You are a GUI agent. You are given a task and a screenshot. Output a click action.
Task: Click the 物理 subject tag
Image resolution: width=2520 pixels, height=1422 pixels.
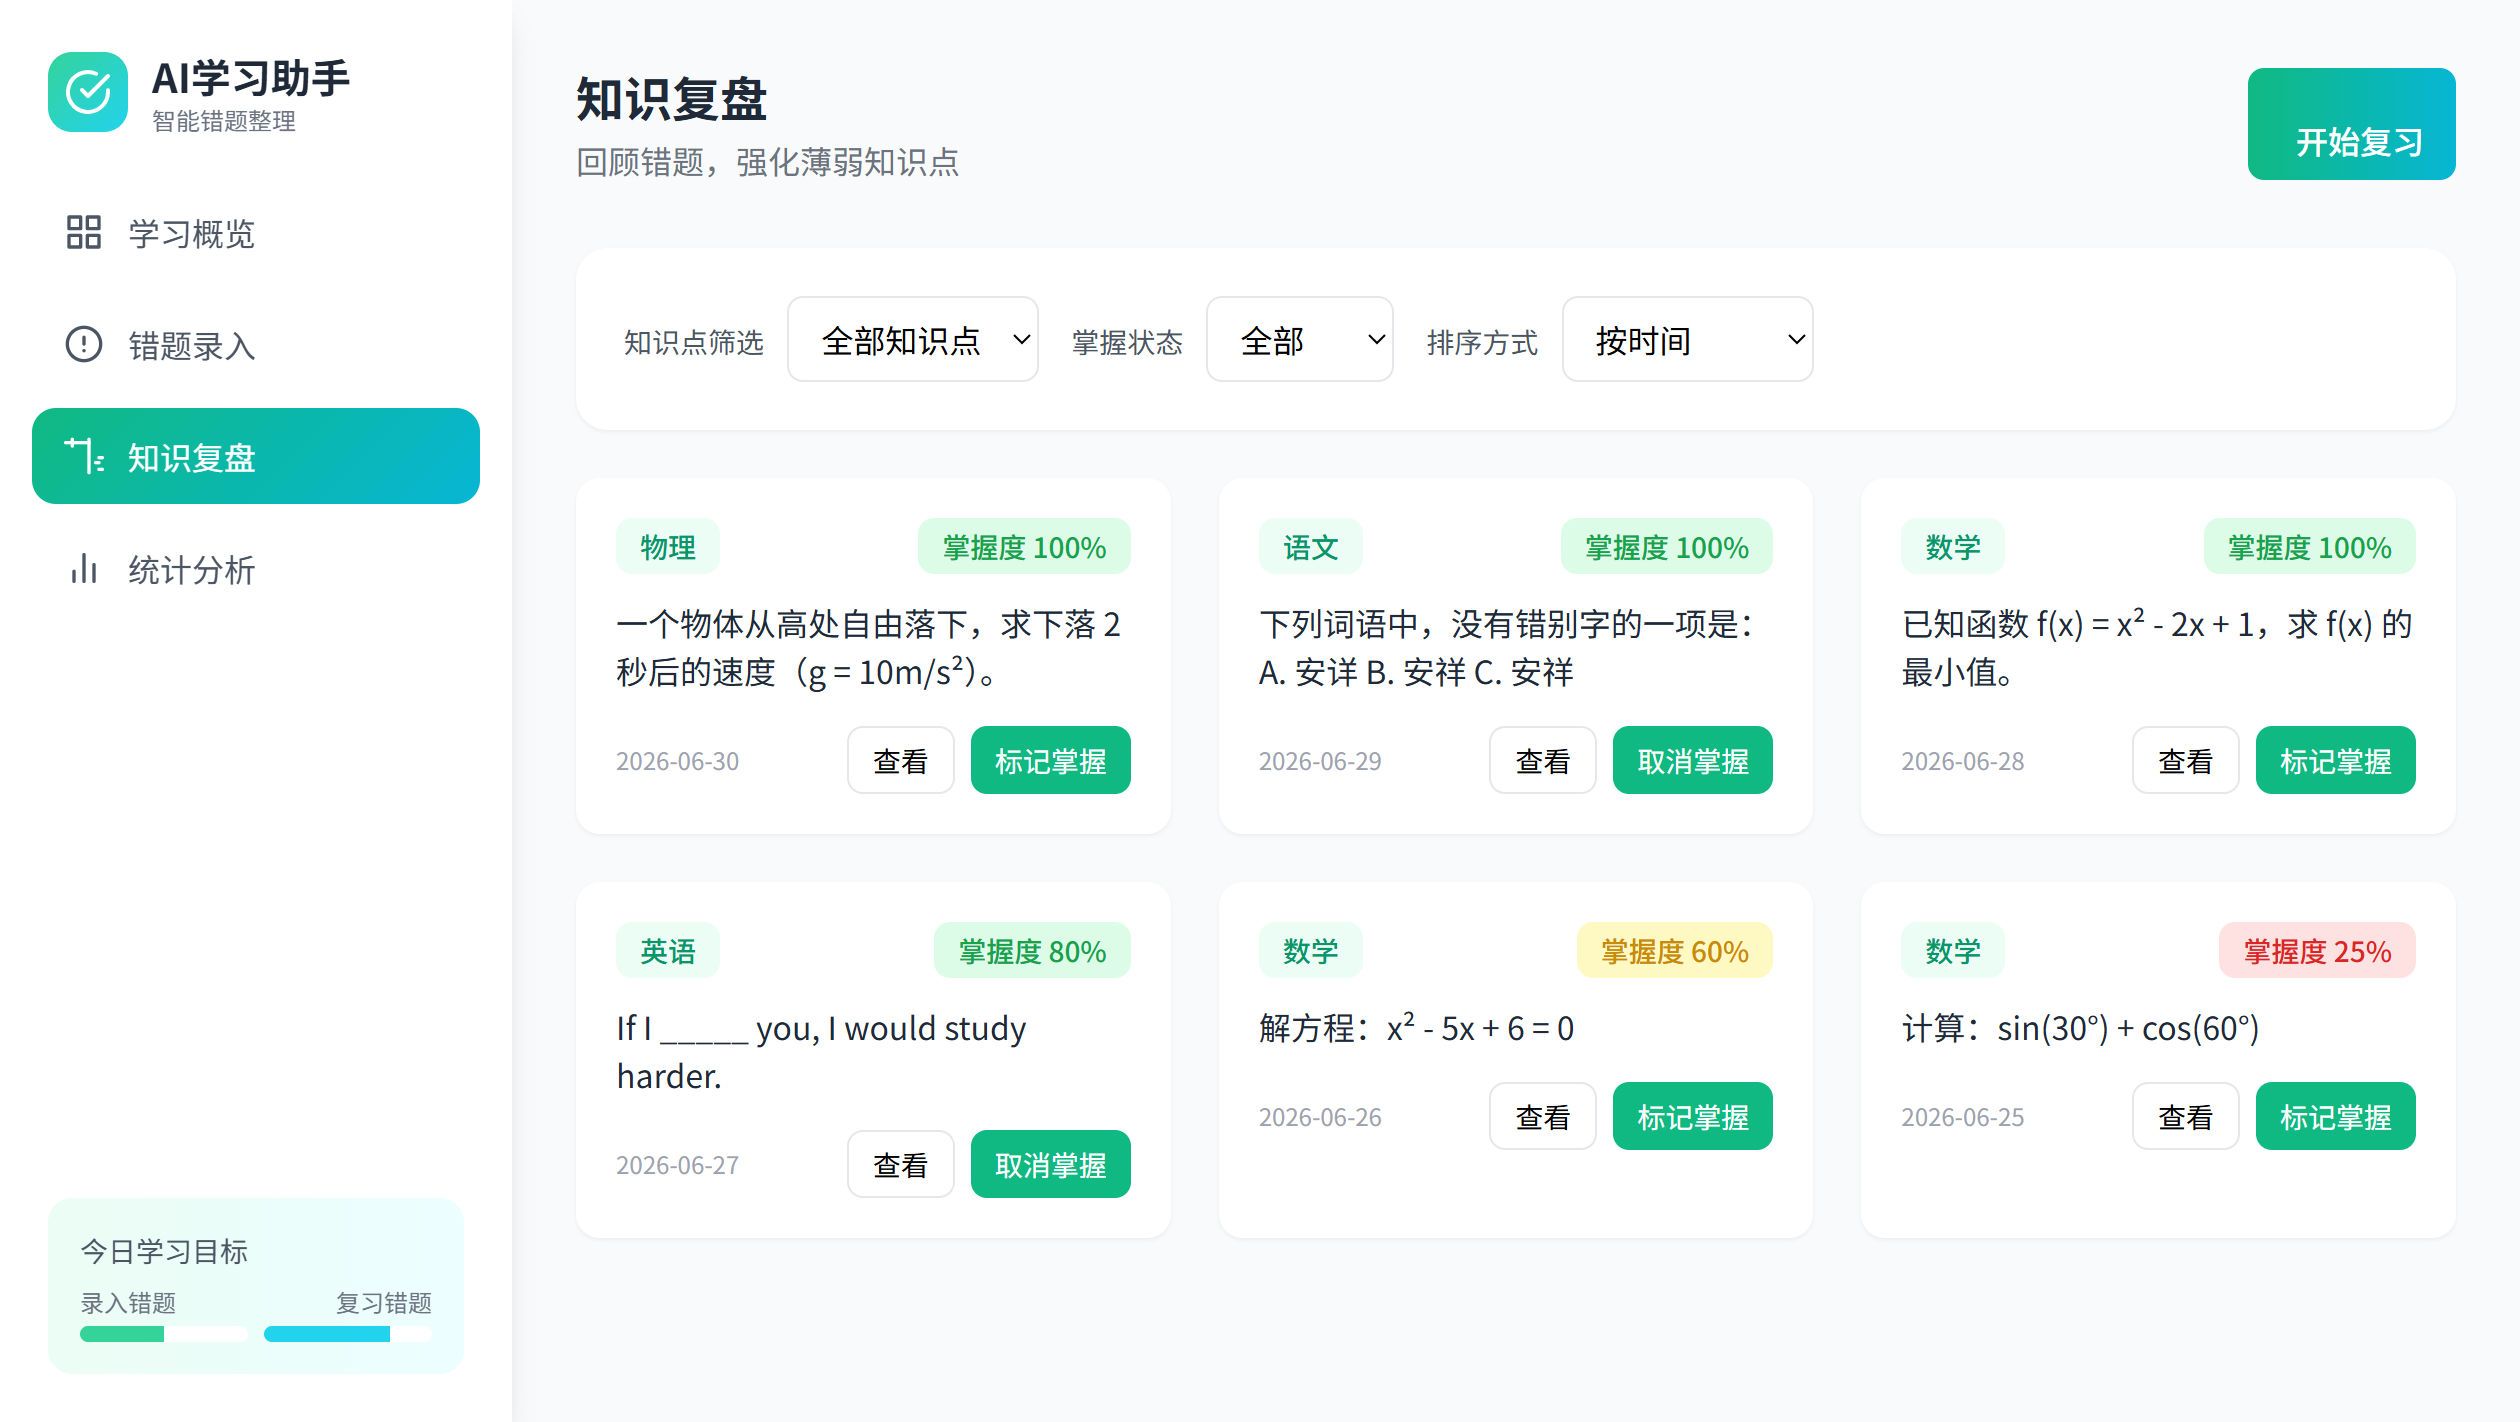668,547
